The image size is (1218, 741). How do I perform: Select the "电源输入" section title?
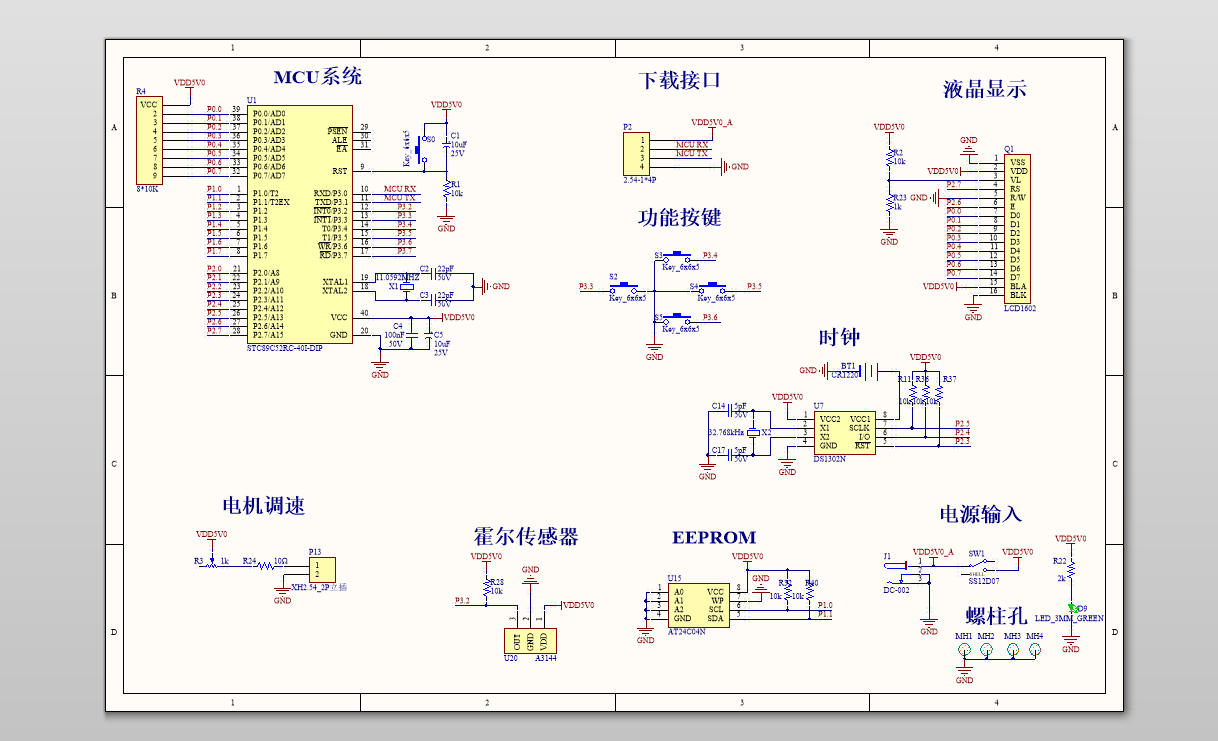pyautogui.click(x=981, y=514)
